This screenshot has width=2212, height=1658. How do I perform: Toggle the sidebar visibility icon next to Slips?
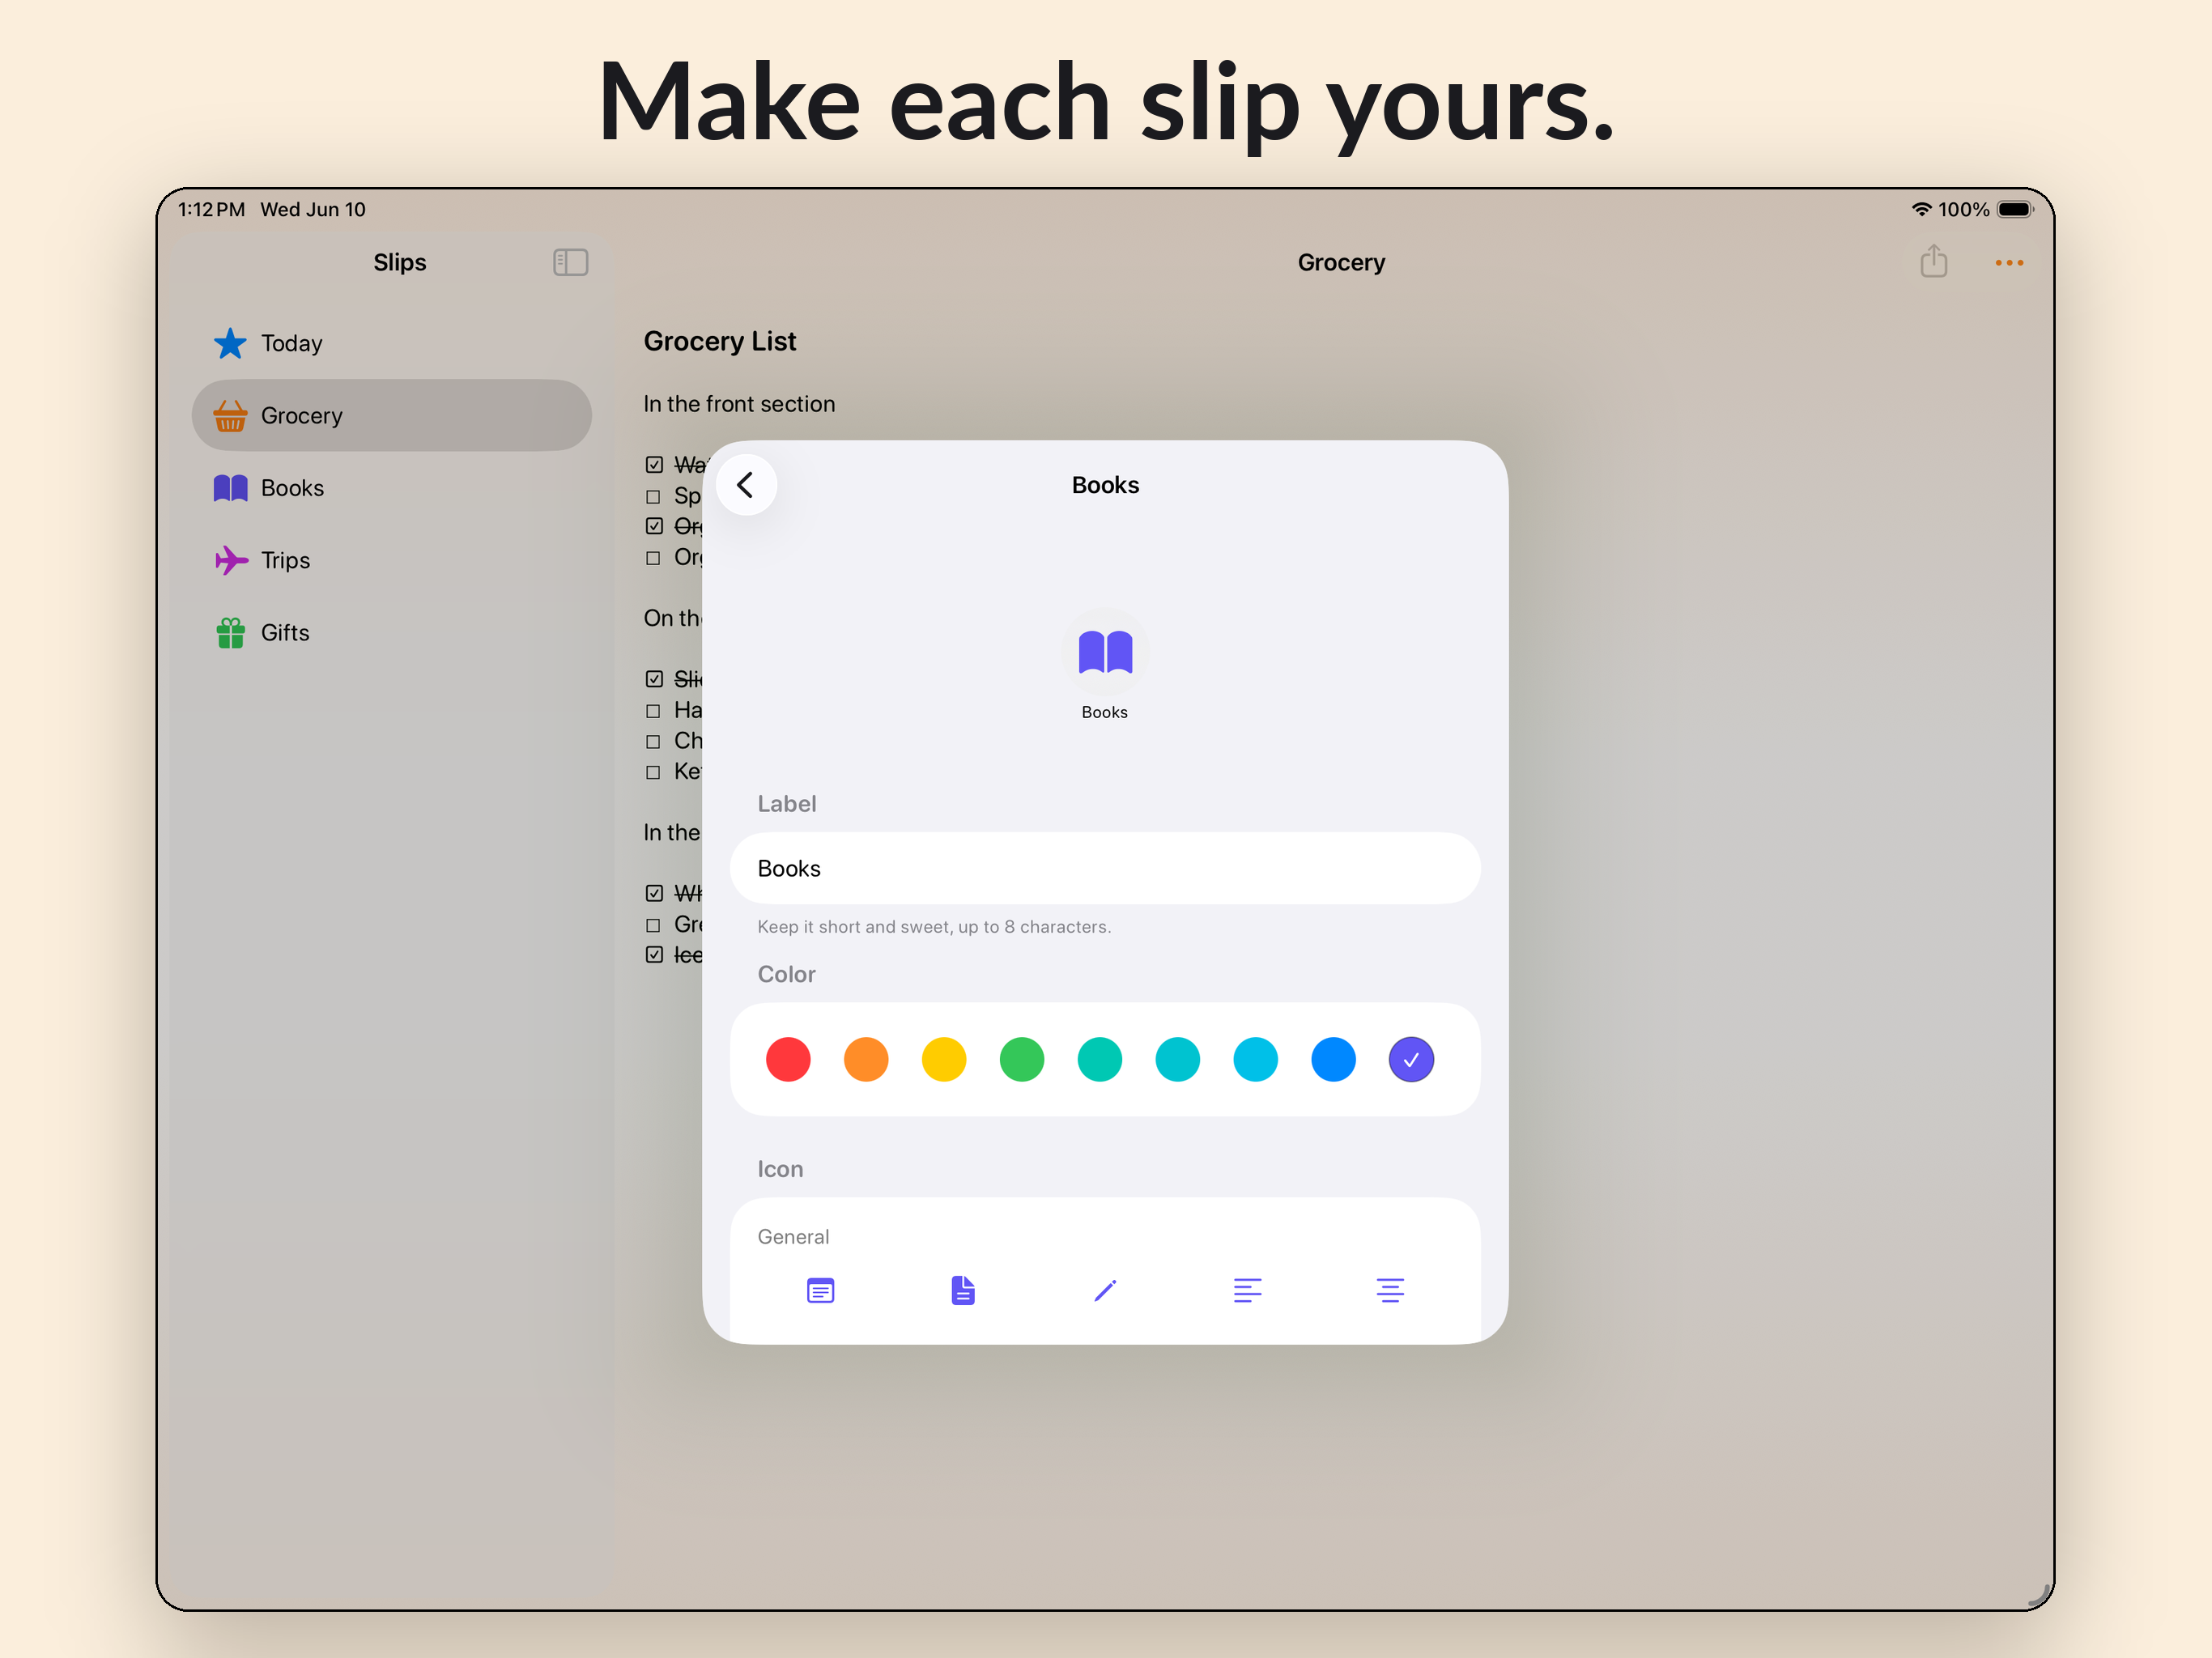coord(570,262)
